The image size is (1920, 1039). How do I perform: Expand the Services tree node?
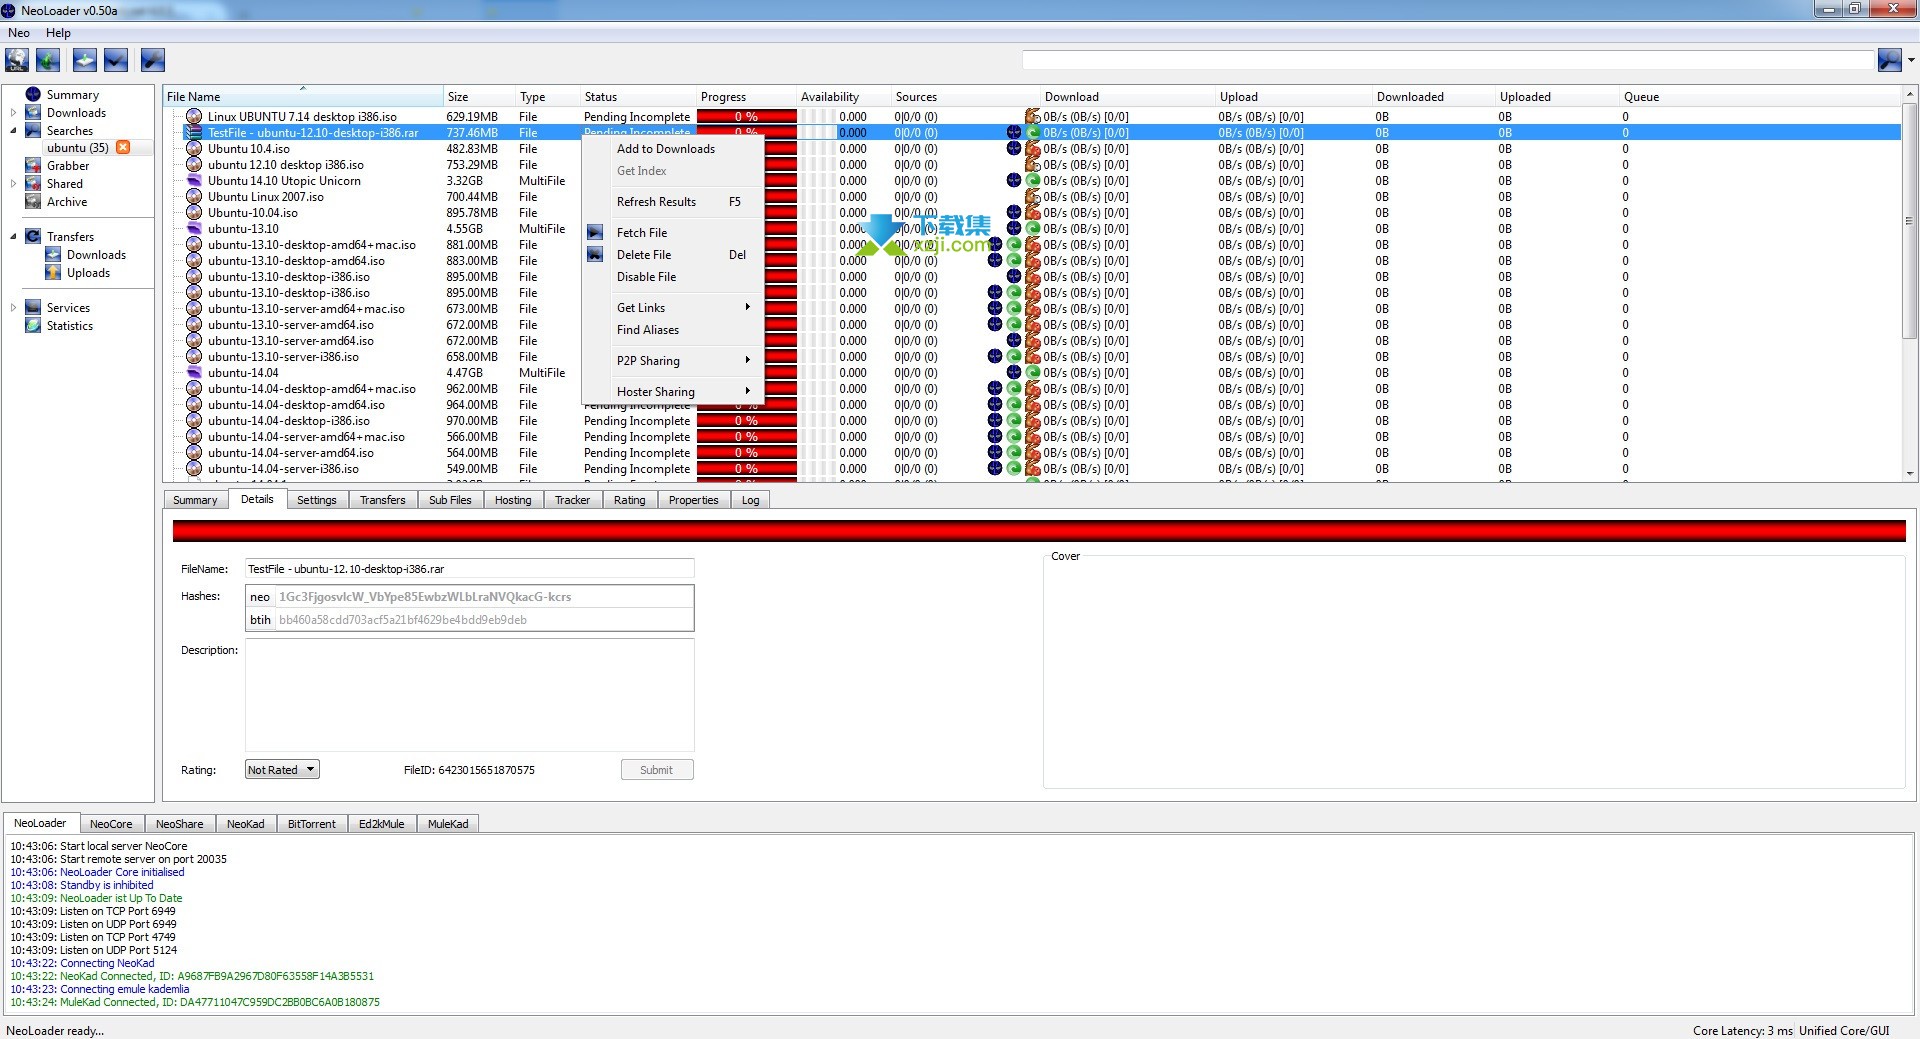tap(13, 308)
